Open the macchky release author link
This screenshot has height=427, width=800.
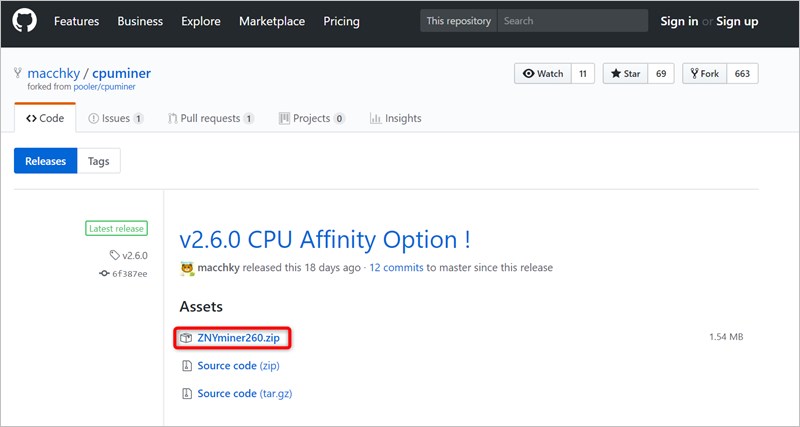pyautogui.click(x=218, y=267)
